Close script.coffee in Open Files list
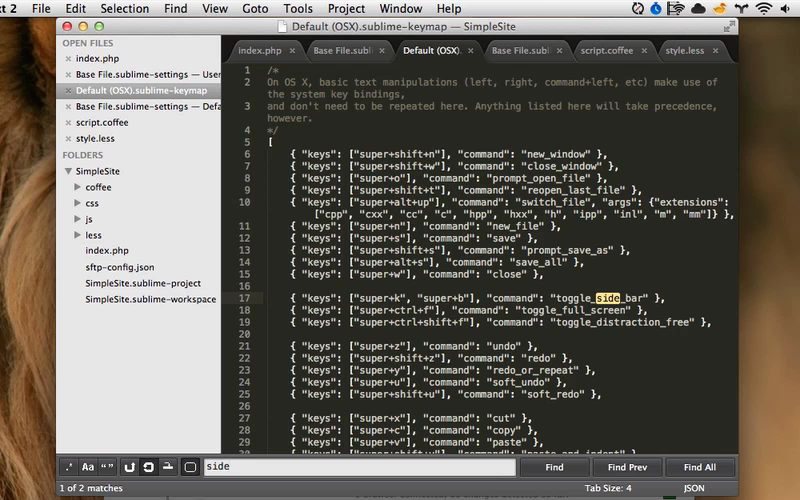This screenshot has height=500, width=800. pyautogui.click(x=68, y=123)
